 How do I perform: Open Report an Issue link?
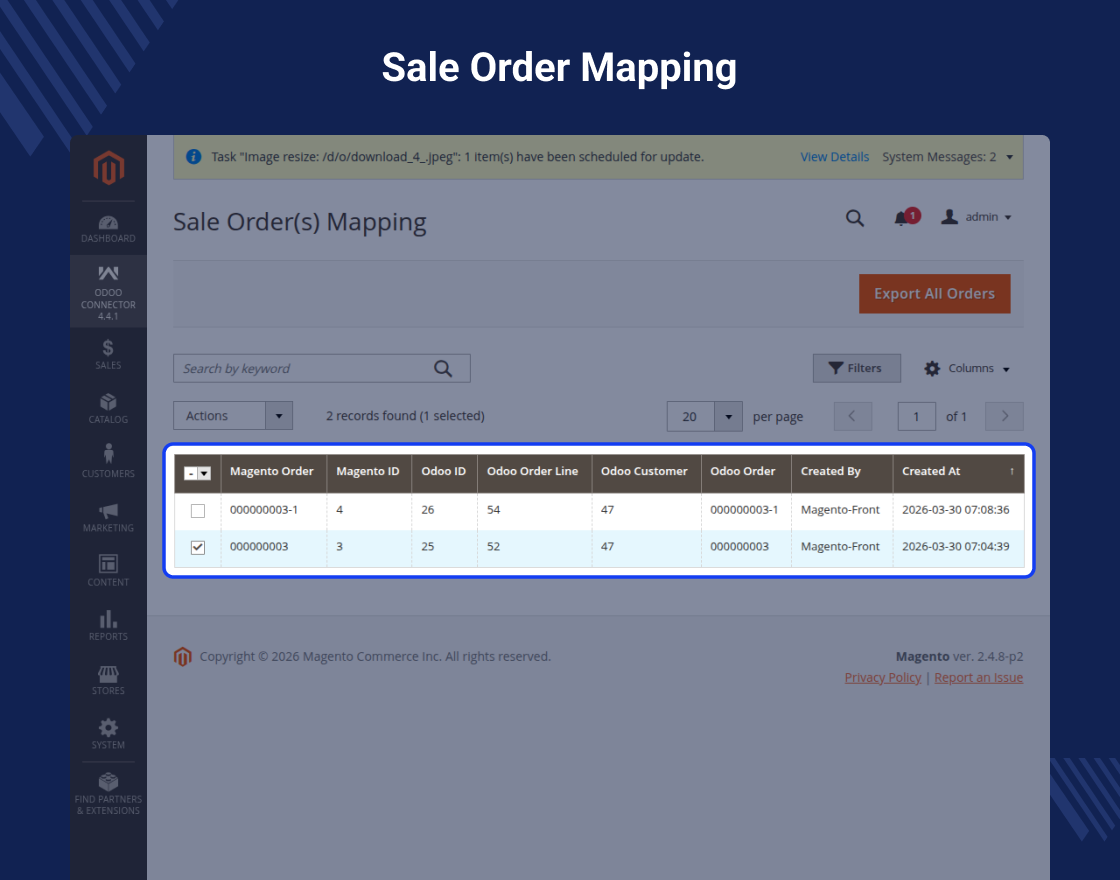click(x=979, y=678)
